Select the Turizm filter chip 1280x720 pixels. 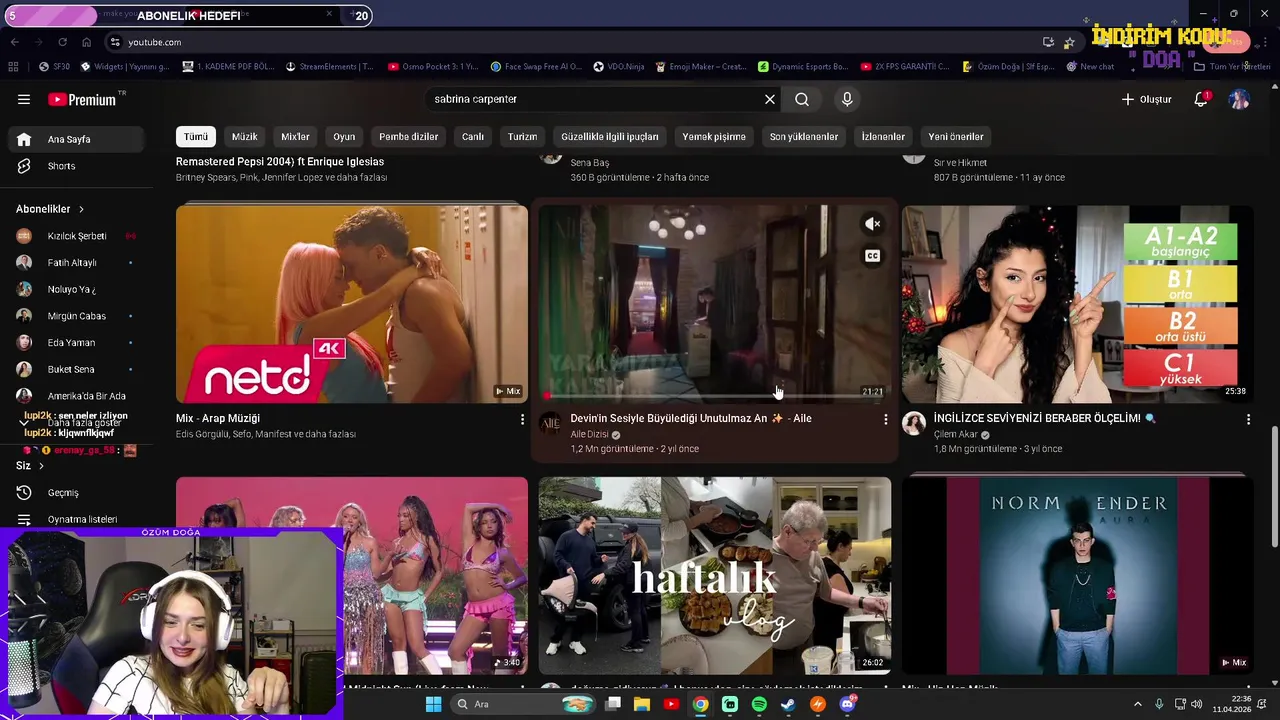click(x=522, y=137)
